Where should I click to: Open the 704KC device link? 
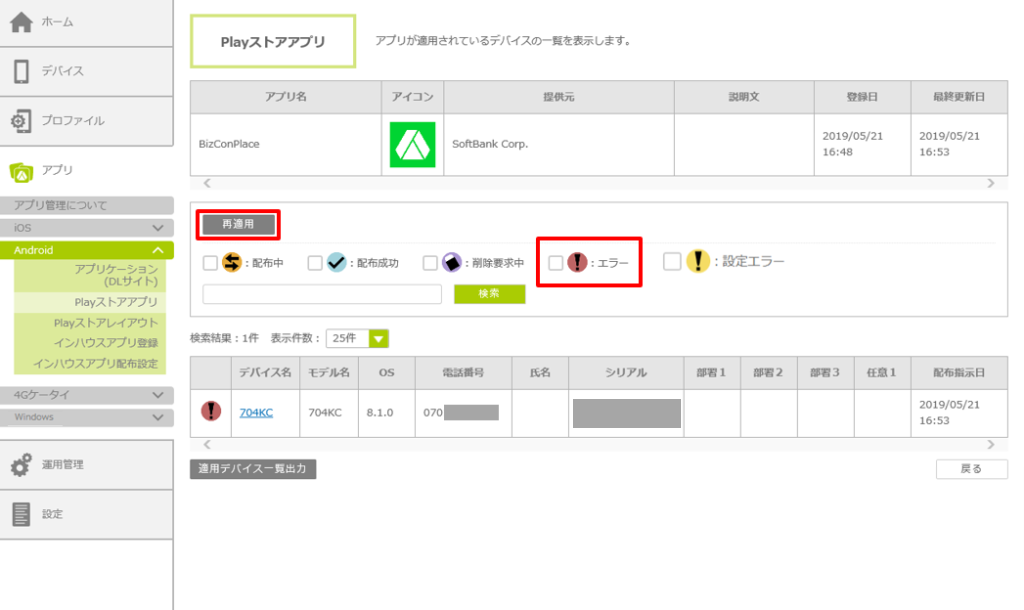click(256, 412)
